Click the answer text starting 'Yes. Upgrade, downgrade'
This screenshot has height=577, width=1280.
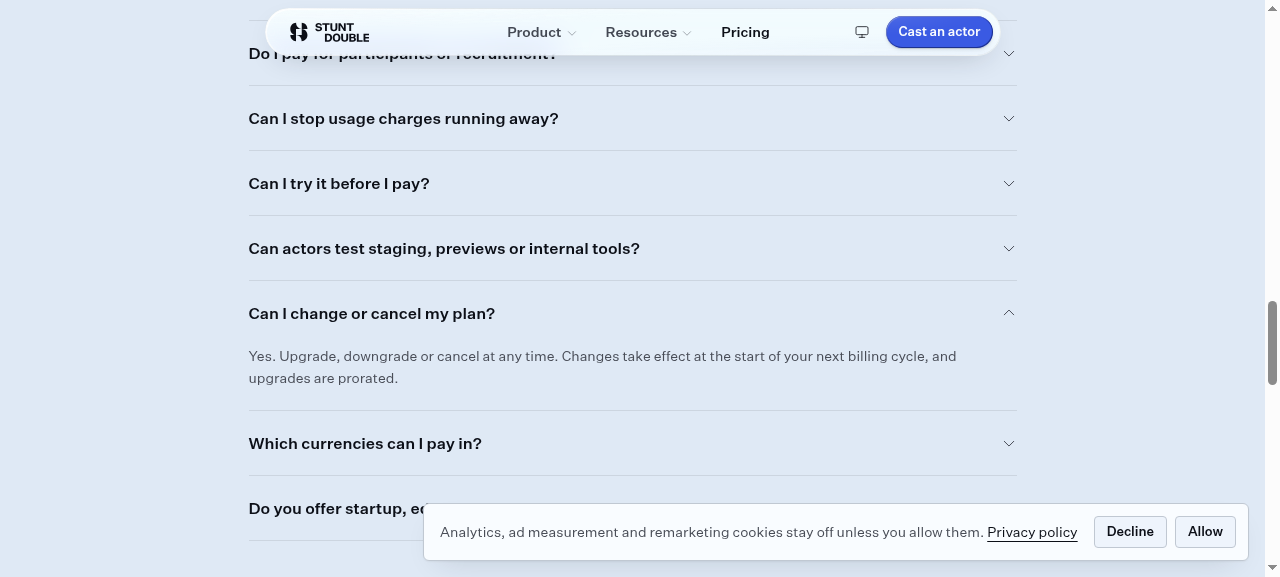click(602, 367)
